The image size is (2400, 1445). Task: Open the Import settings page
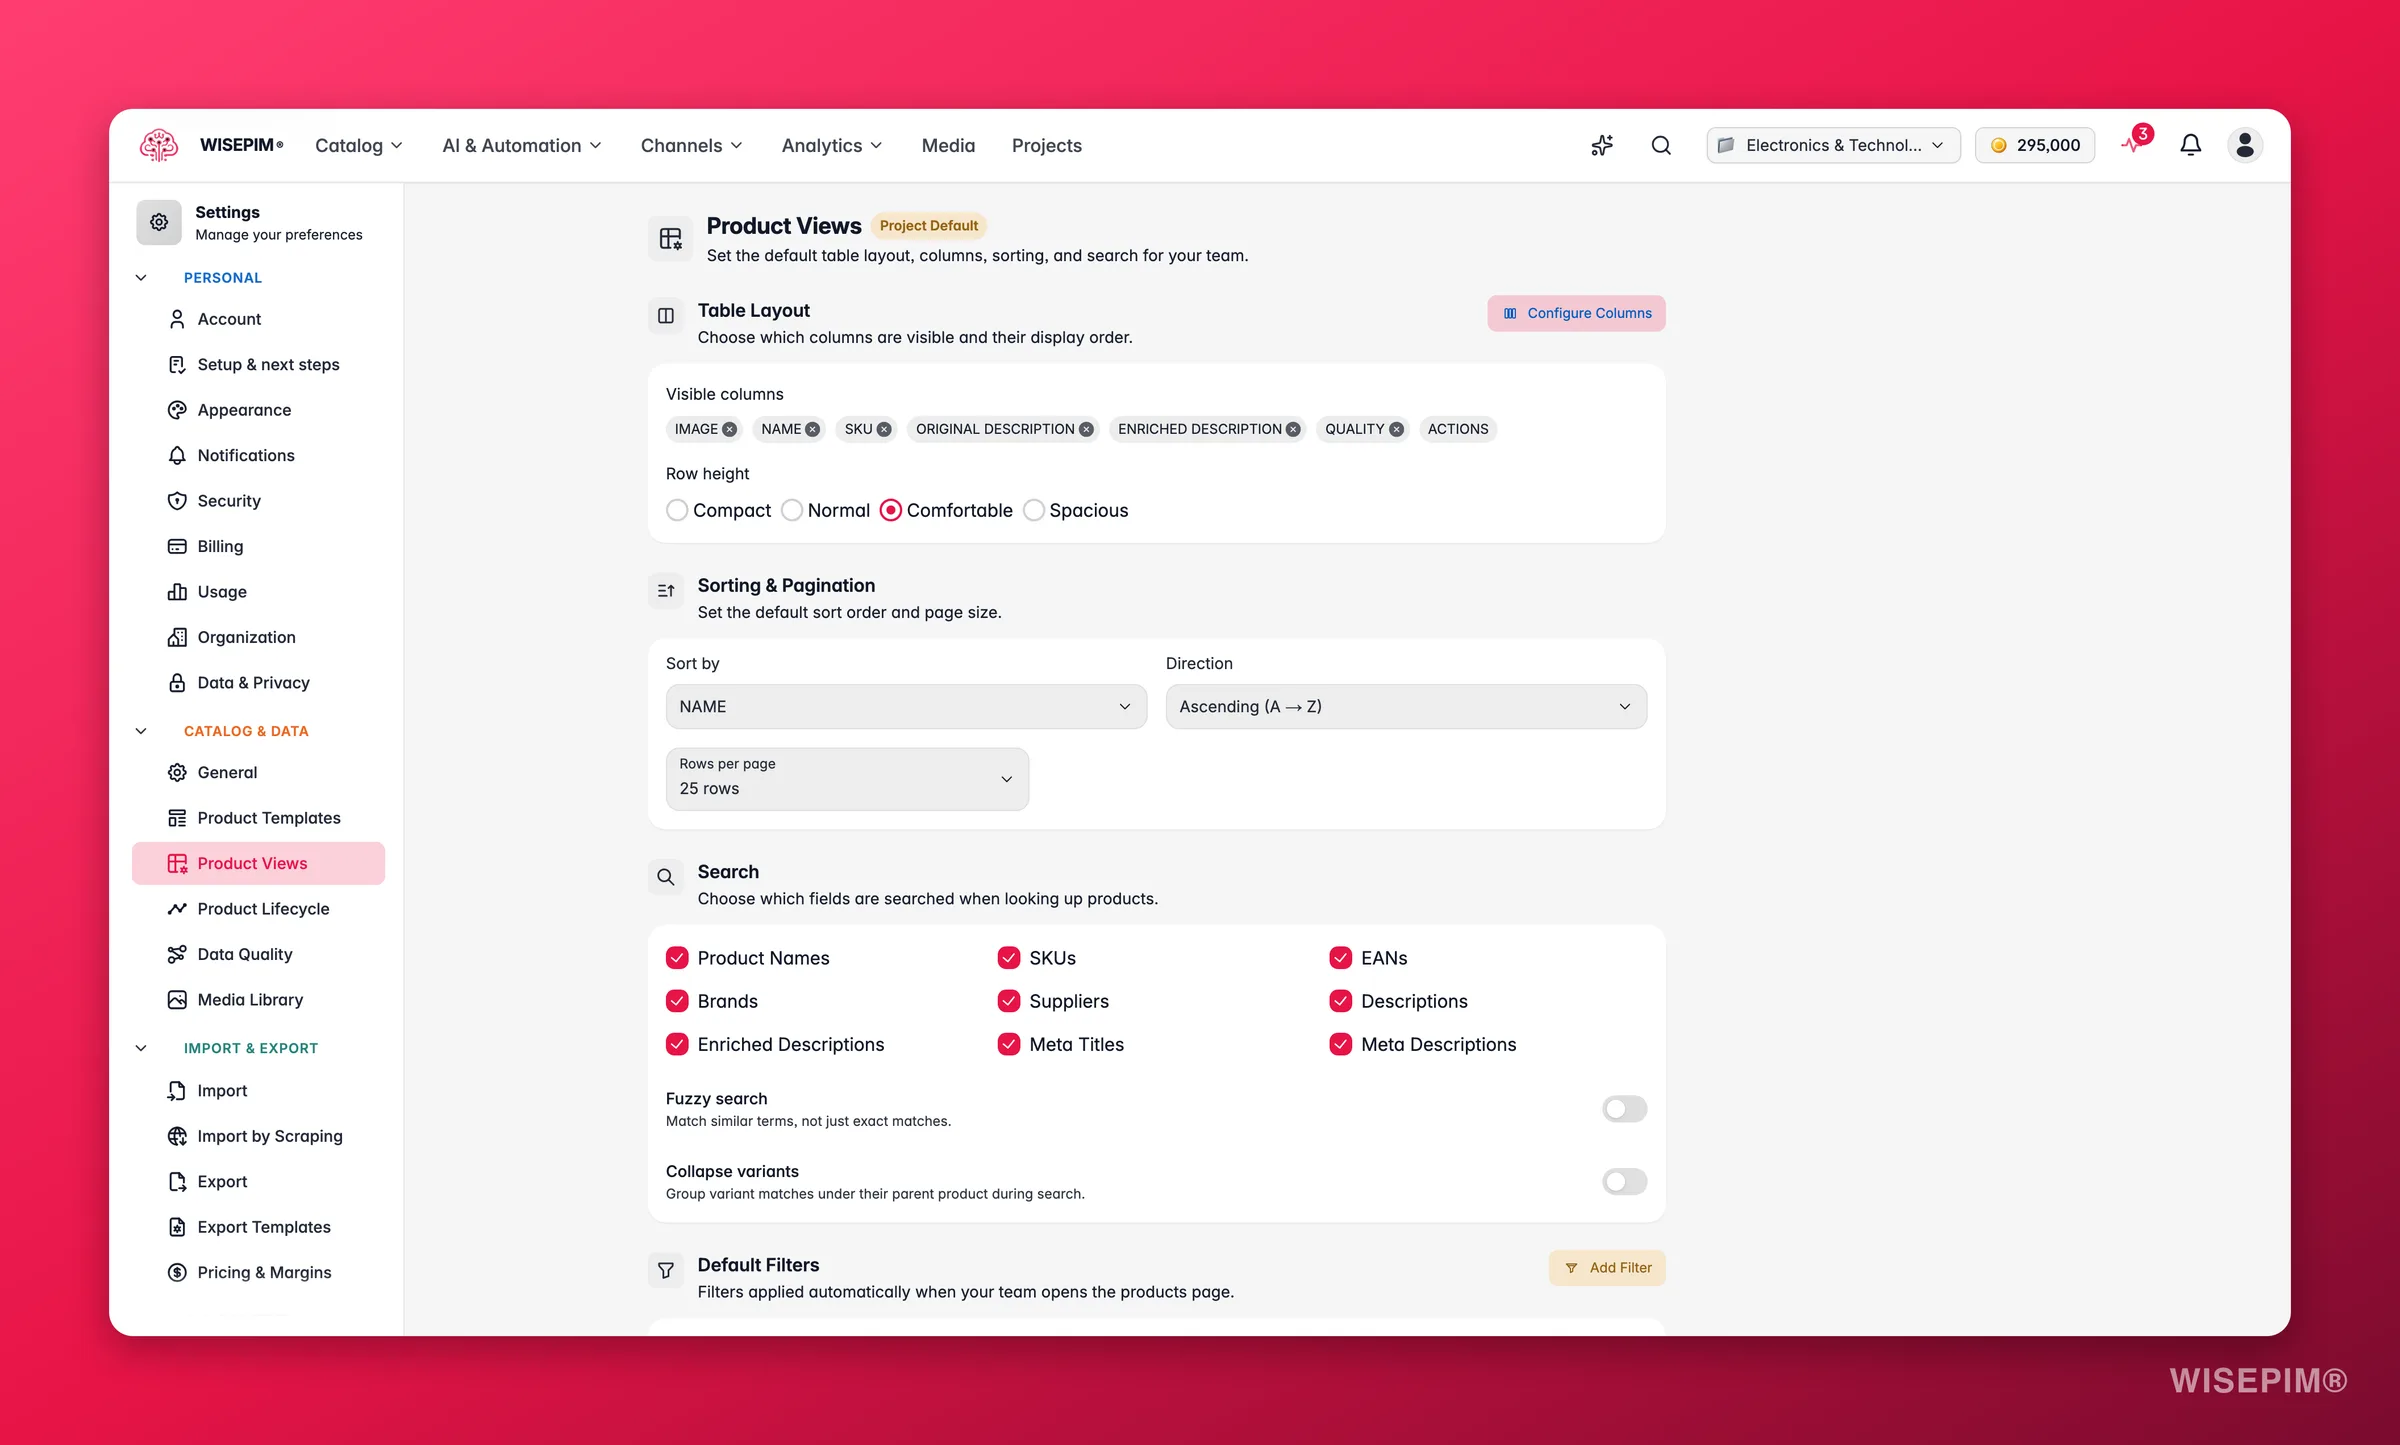pos(259,1091)
